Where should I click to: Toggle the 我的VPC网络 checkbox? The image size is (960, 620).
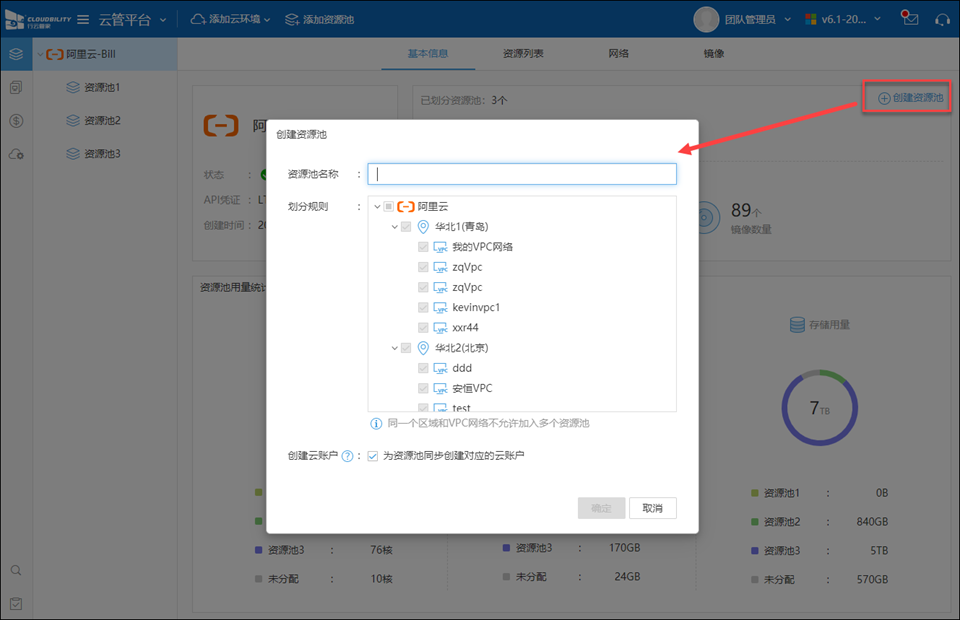(423, 247)
